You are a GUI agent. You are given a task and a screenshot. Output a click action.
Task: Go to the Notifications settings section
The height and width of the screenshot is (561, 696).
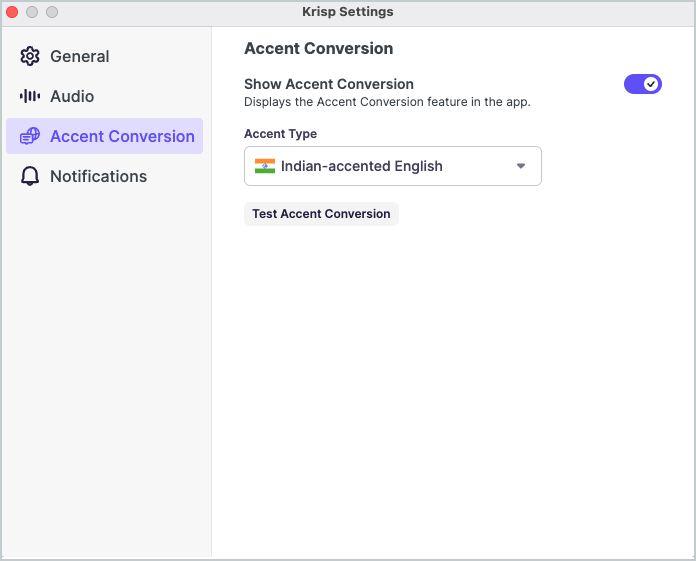[104, 176]
